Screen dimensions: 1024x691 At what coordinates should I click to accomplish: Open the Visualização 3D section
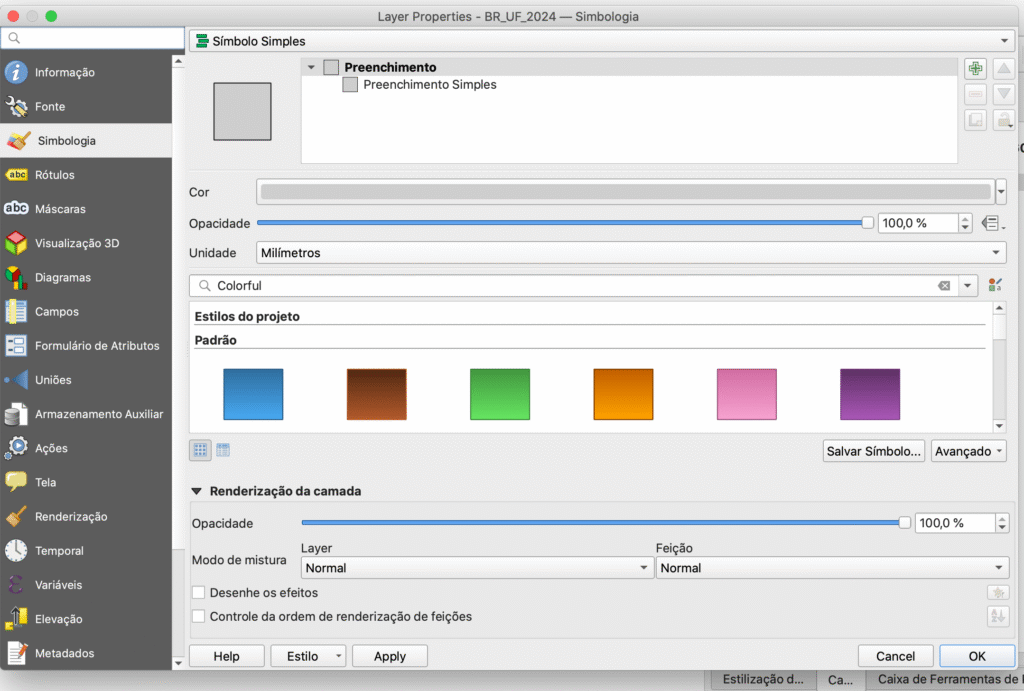86,243
